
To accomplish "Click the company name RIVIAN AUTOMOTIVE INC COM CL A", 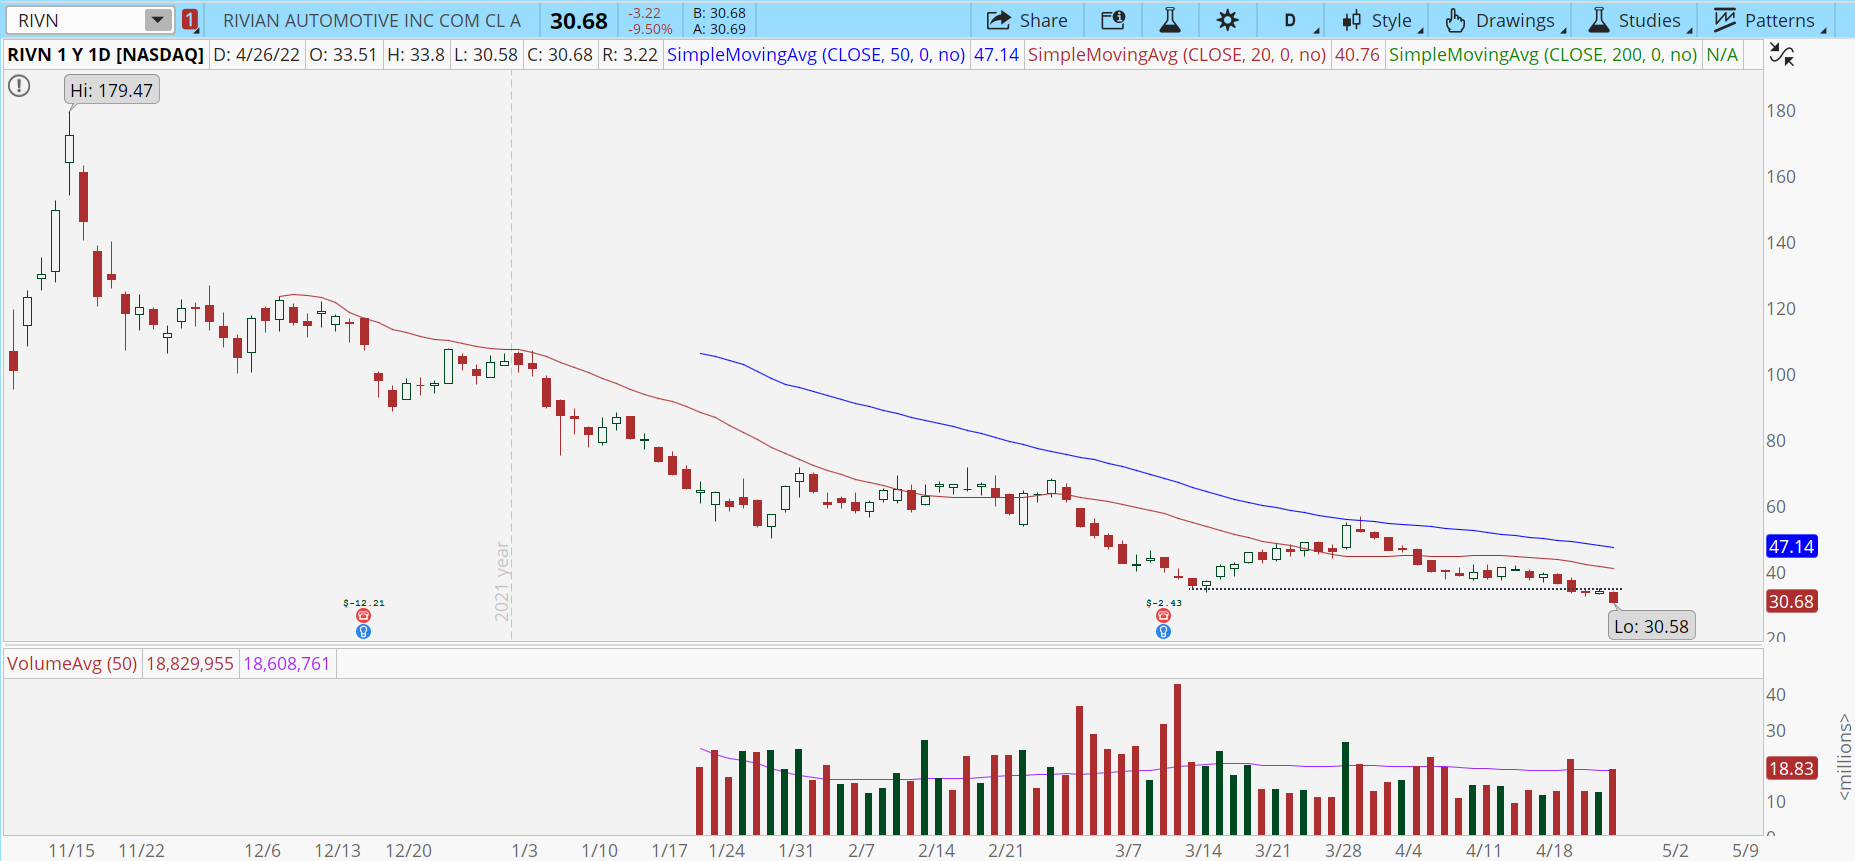I will click(x=372, y=21).
